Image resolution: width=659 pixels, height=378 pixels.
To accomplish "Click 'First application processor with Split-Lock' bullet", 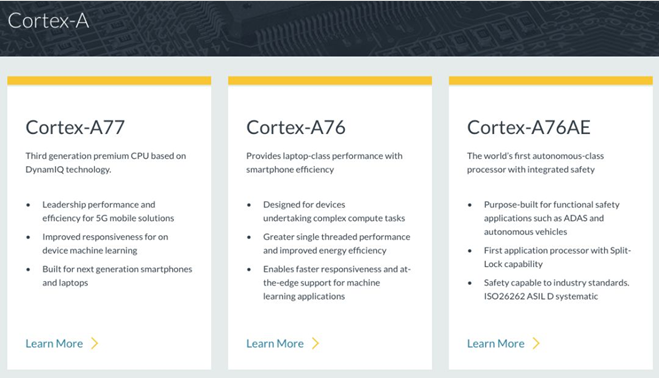I will pos(557,257).
